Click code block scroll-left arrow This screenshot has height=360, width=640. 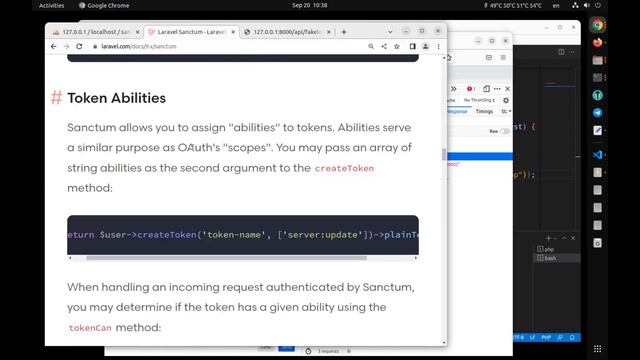click(70, 258)
